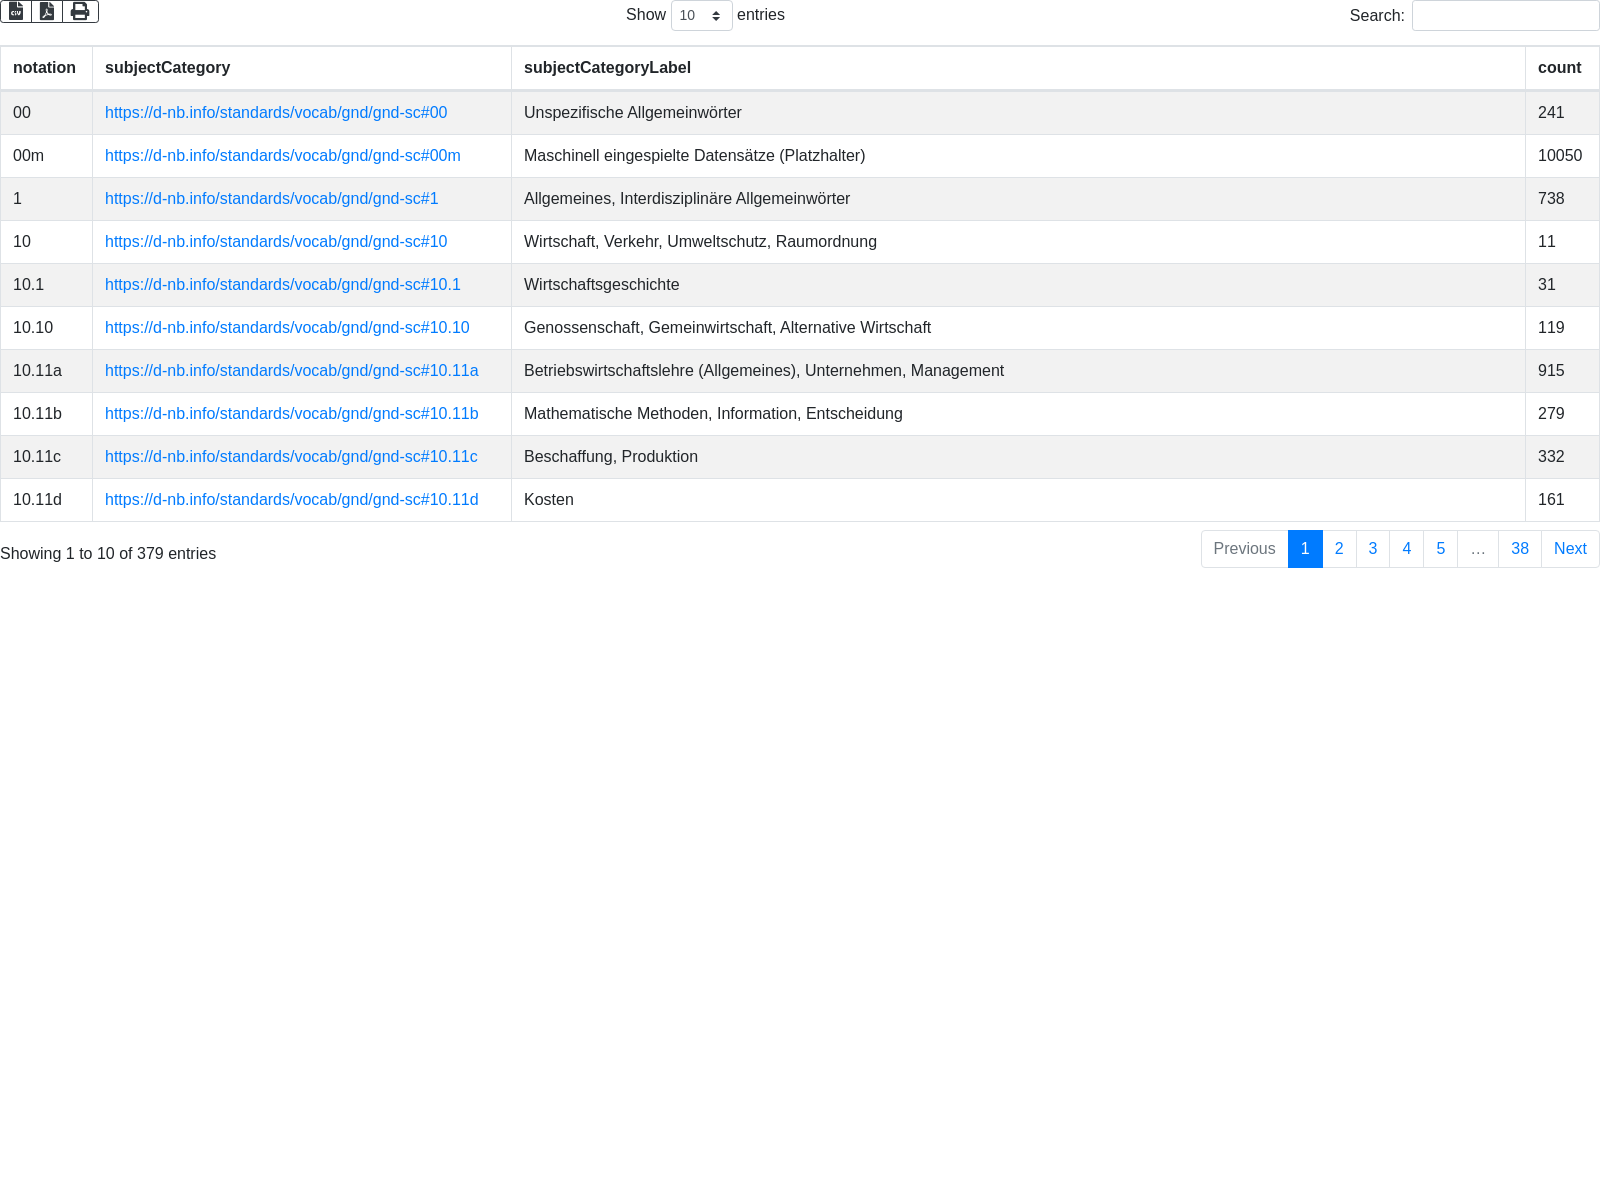Viewport: 1600px width, 1200px height.
Task: Sort by subjectCategoryLabel column header
Action: click(607, 68)
